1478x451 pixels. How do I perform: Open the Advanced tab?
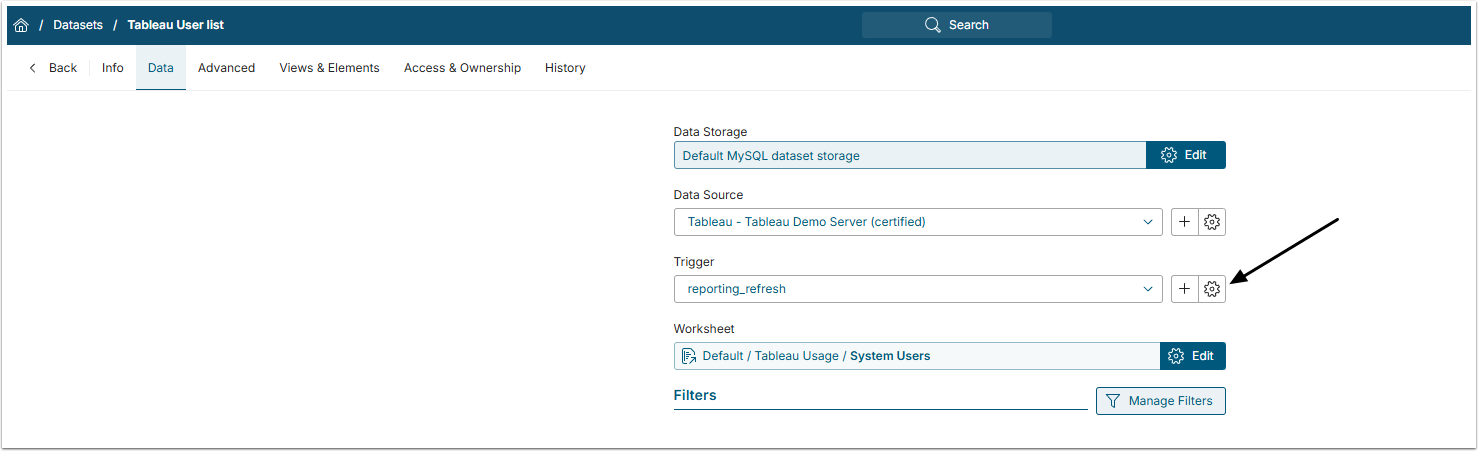tap(226, 68)
